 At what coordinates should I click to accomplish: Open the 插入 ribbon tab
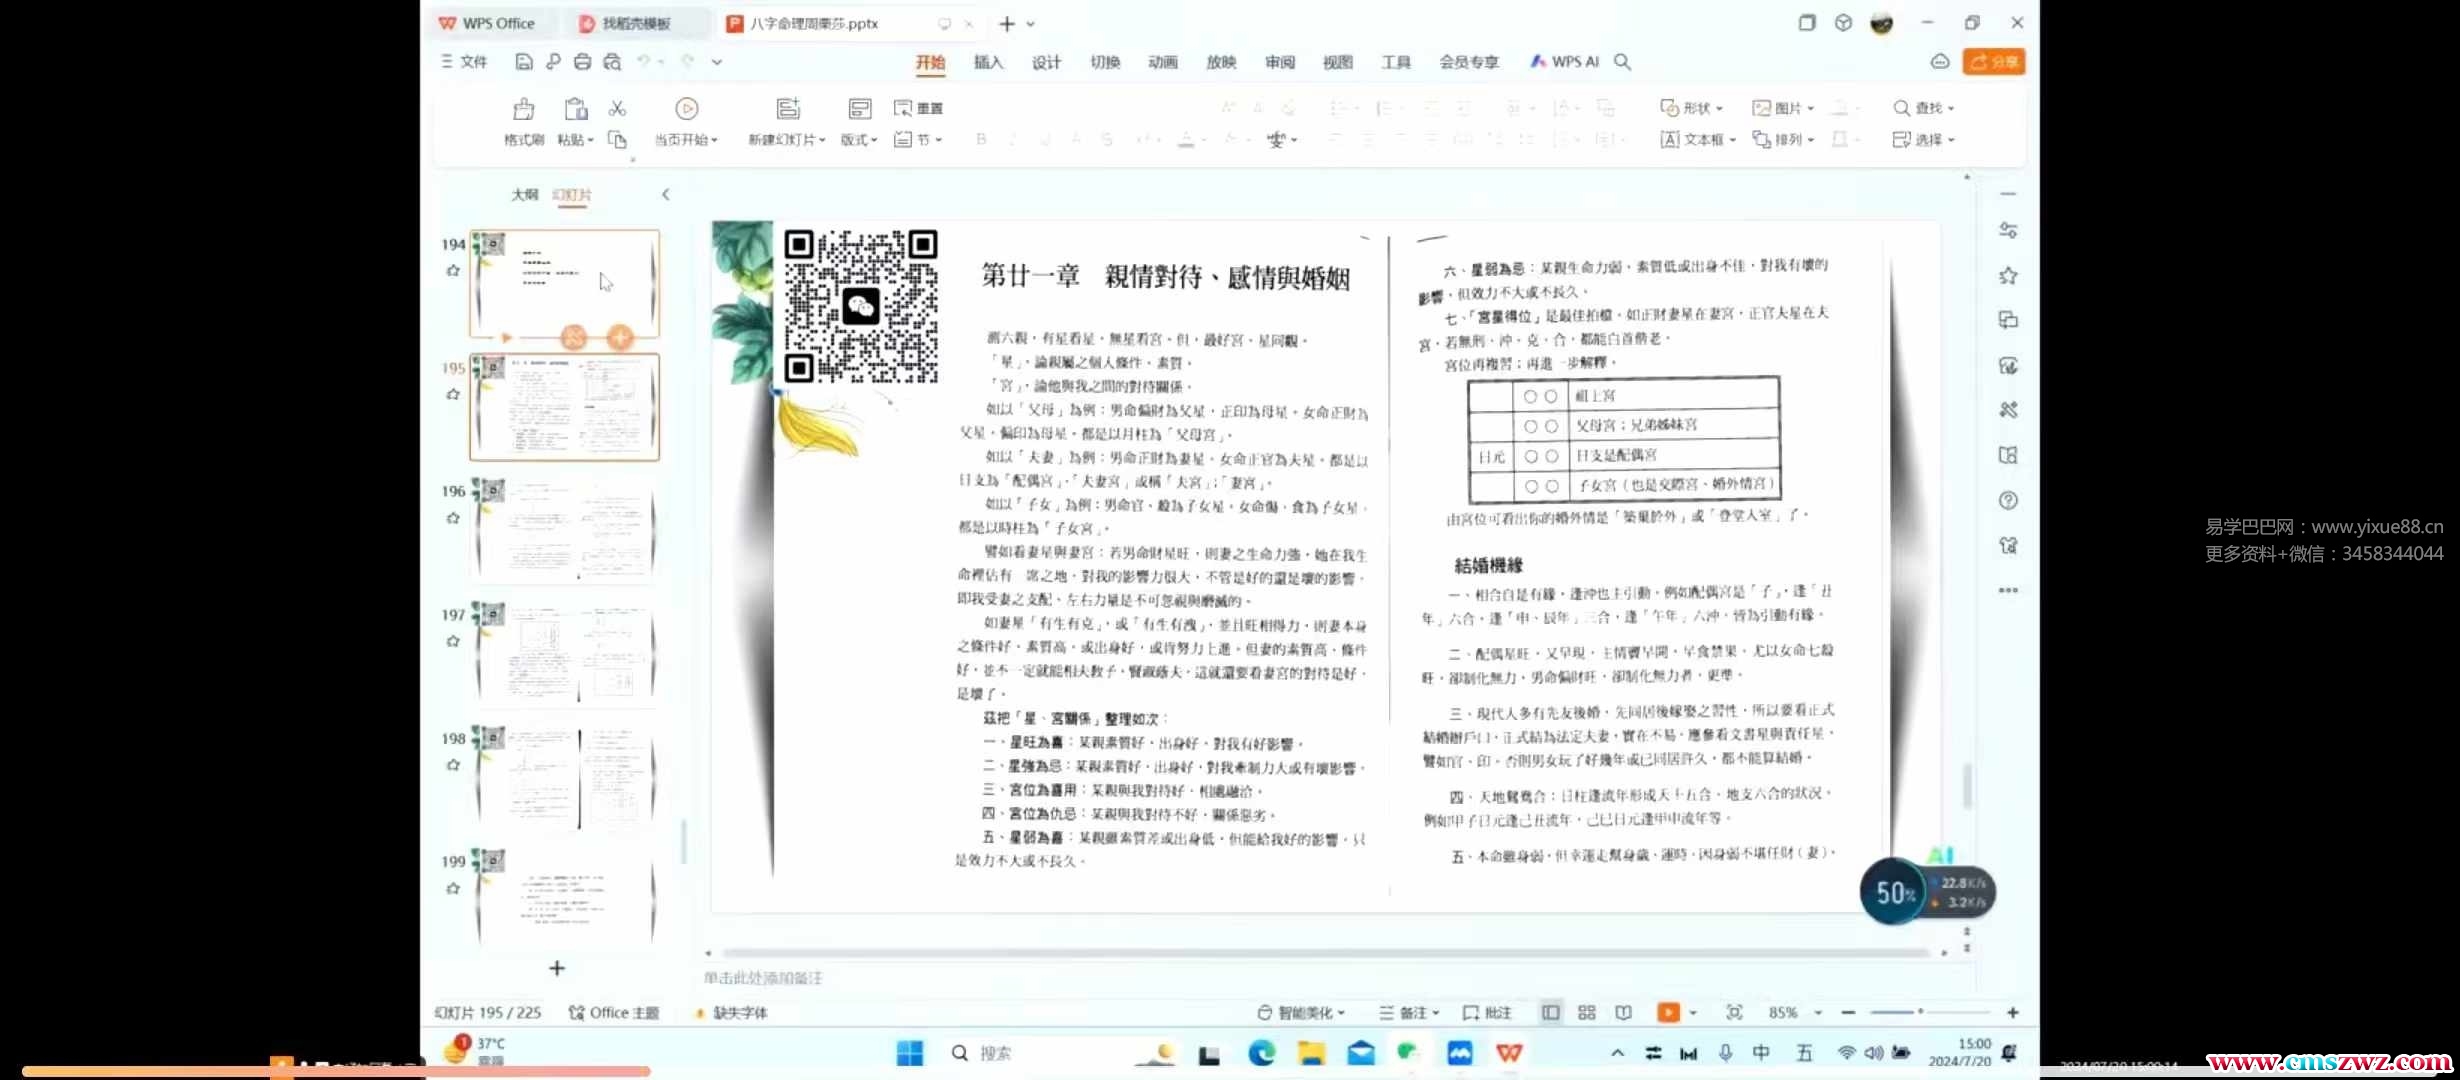click(988, 62)
